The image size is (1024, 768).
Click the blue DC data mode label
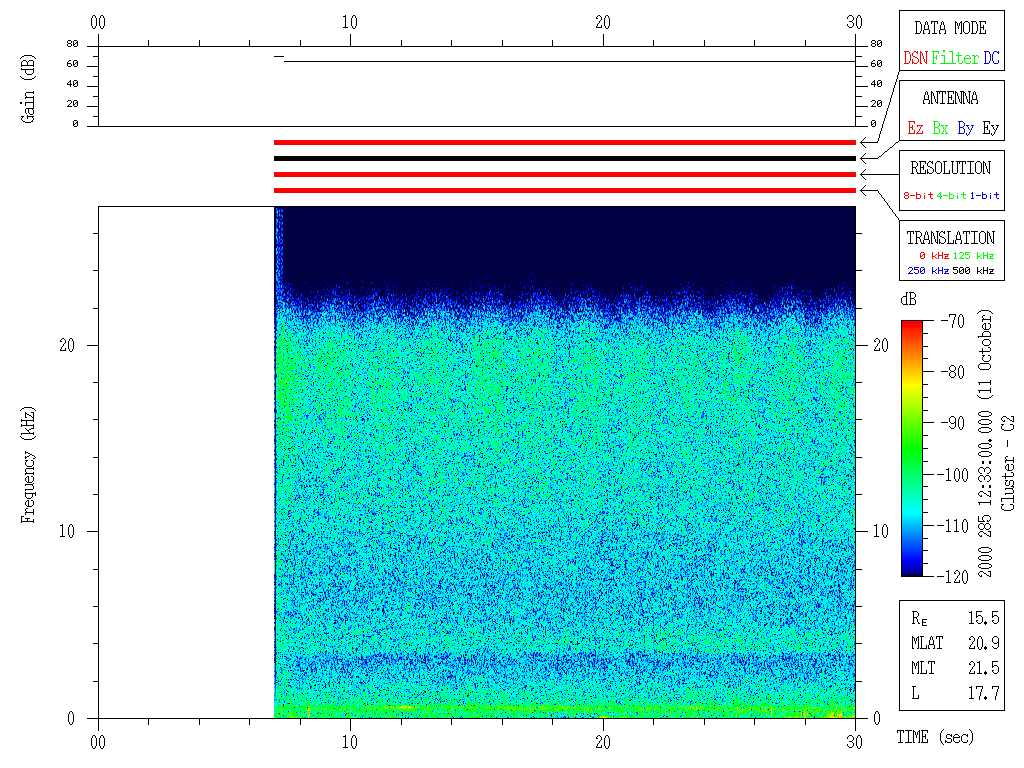coord(991,59)
